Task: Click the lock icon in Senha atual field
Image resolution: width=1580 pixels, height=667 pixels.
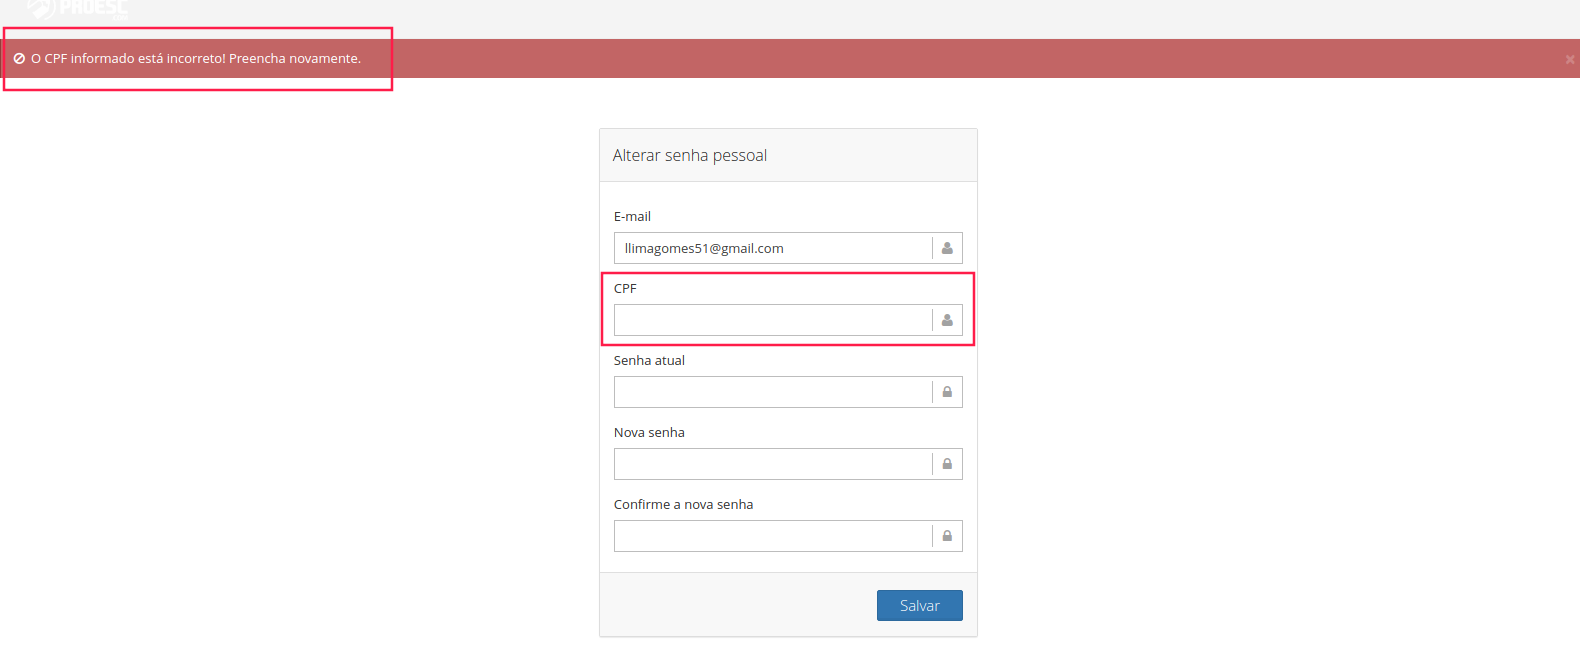Action: 947,392
